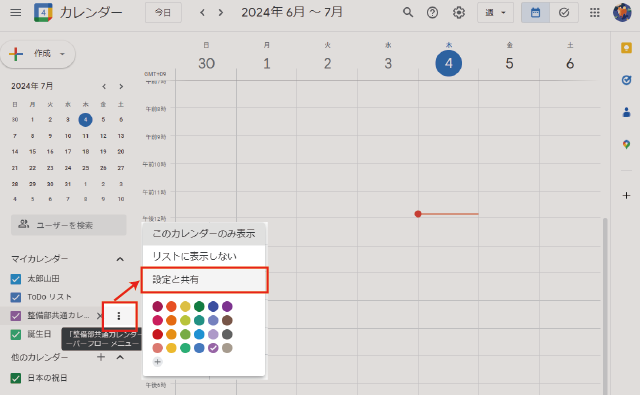The width and height of the screenshot is (640, 395).
Task: Switch to the tasks checkmark view
Action: click(564, 13)
